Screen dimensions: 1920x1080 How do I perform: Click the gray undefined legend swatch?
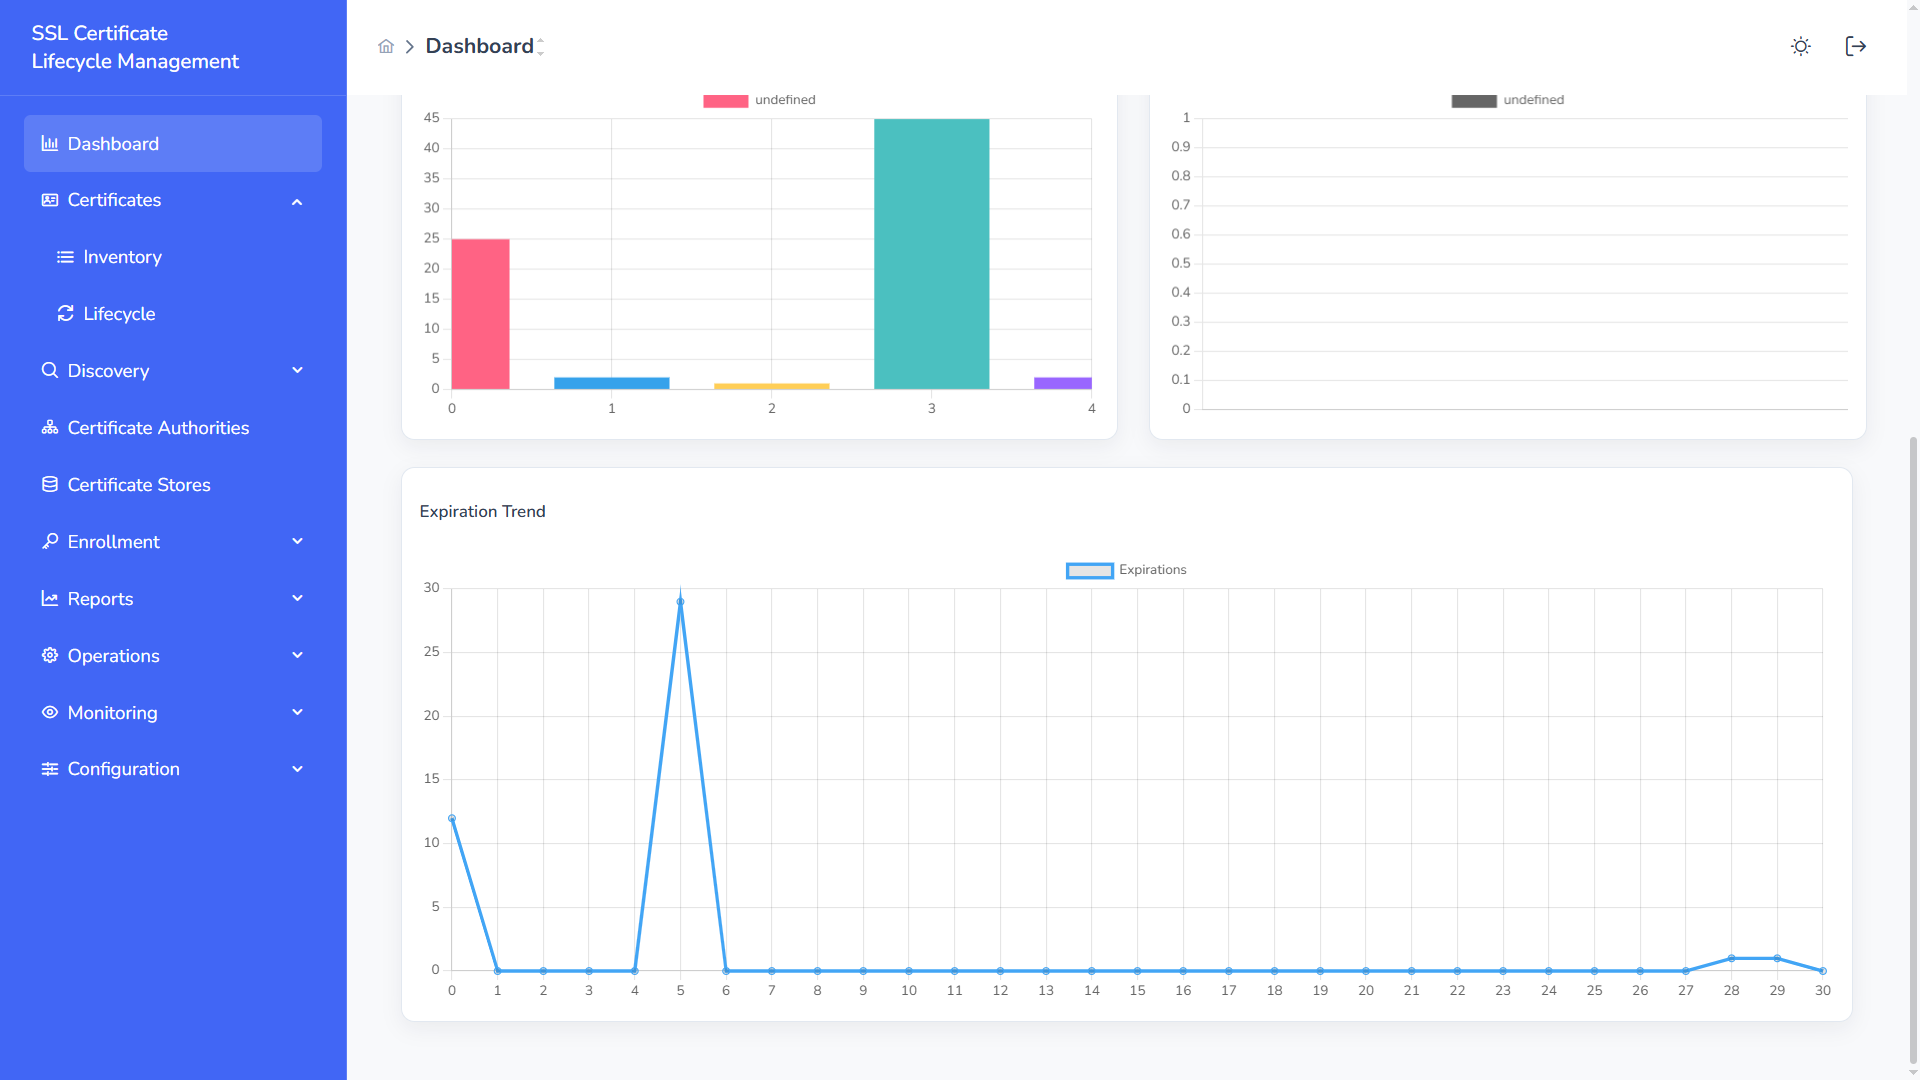coord(1473,100)
